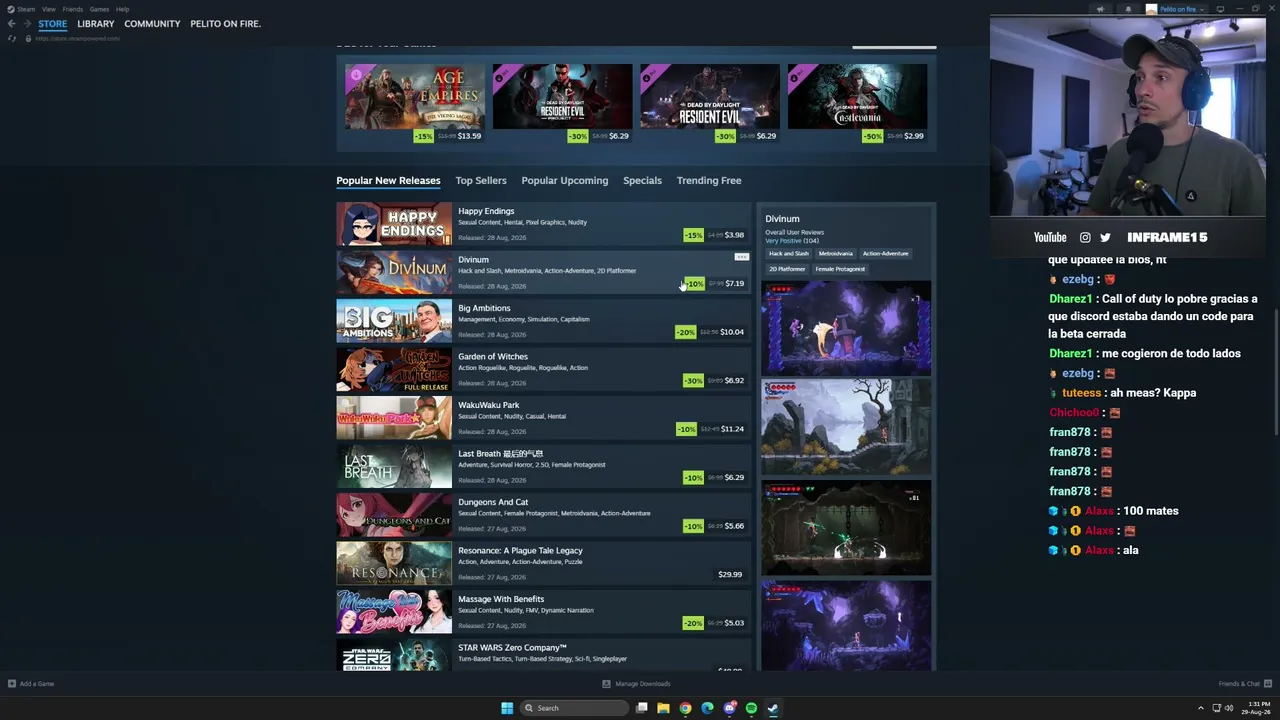Click Add a Game
The height and width of the screenshot is (720, 1280).
coord(31,684)
